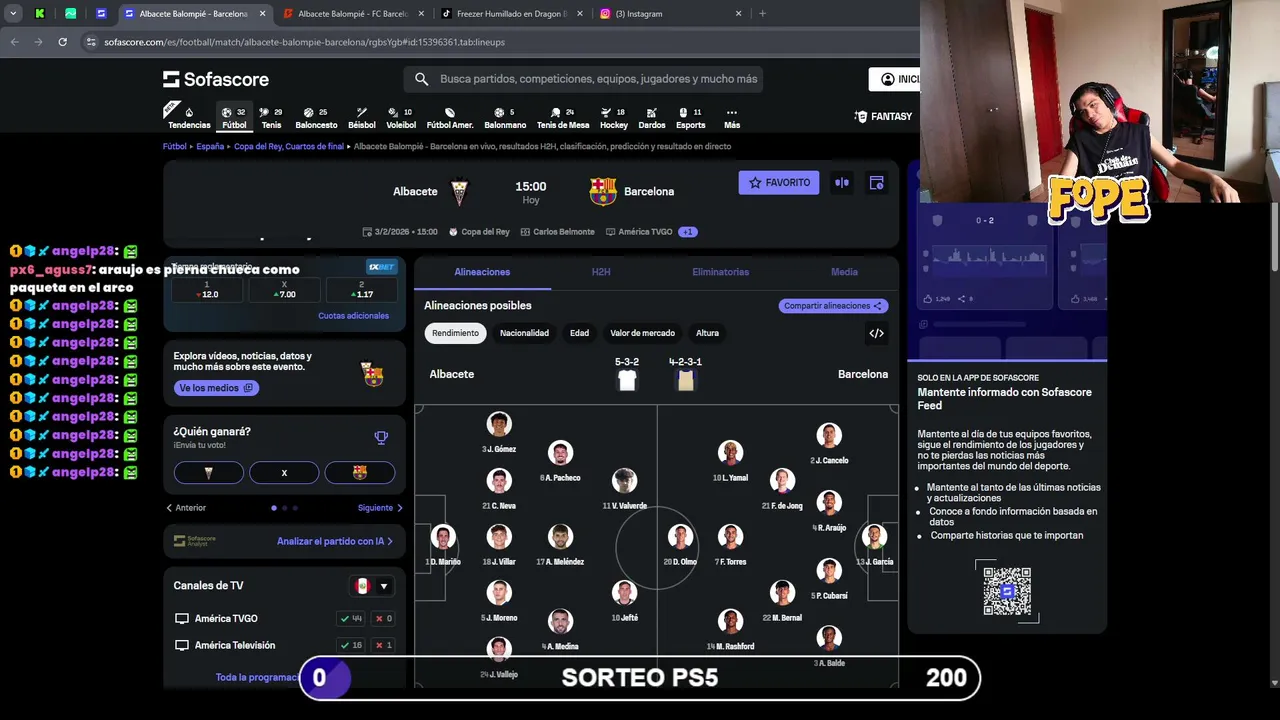Open Cuotas adicionales link
Viewport: 1280px width, 720px height.
(353, 316)
